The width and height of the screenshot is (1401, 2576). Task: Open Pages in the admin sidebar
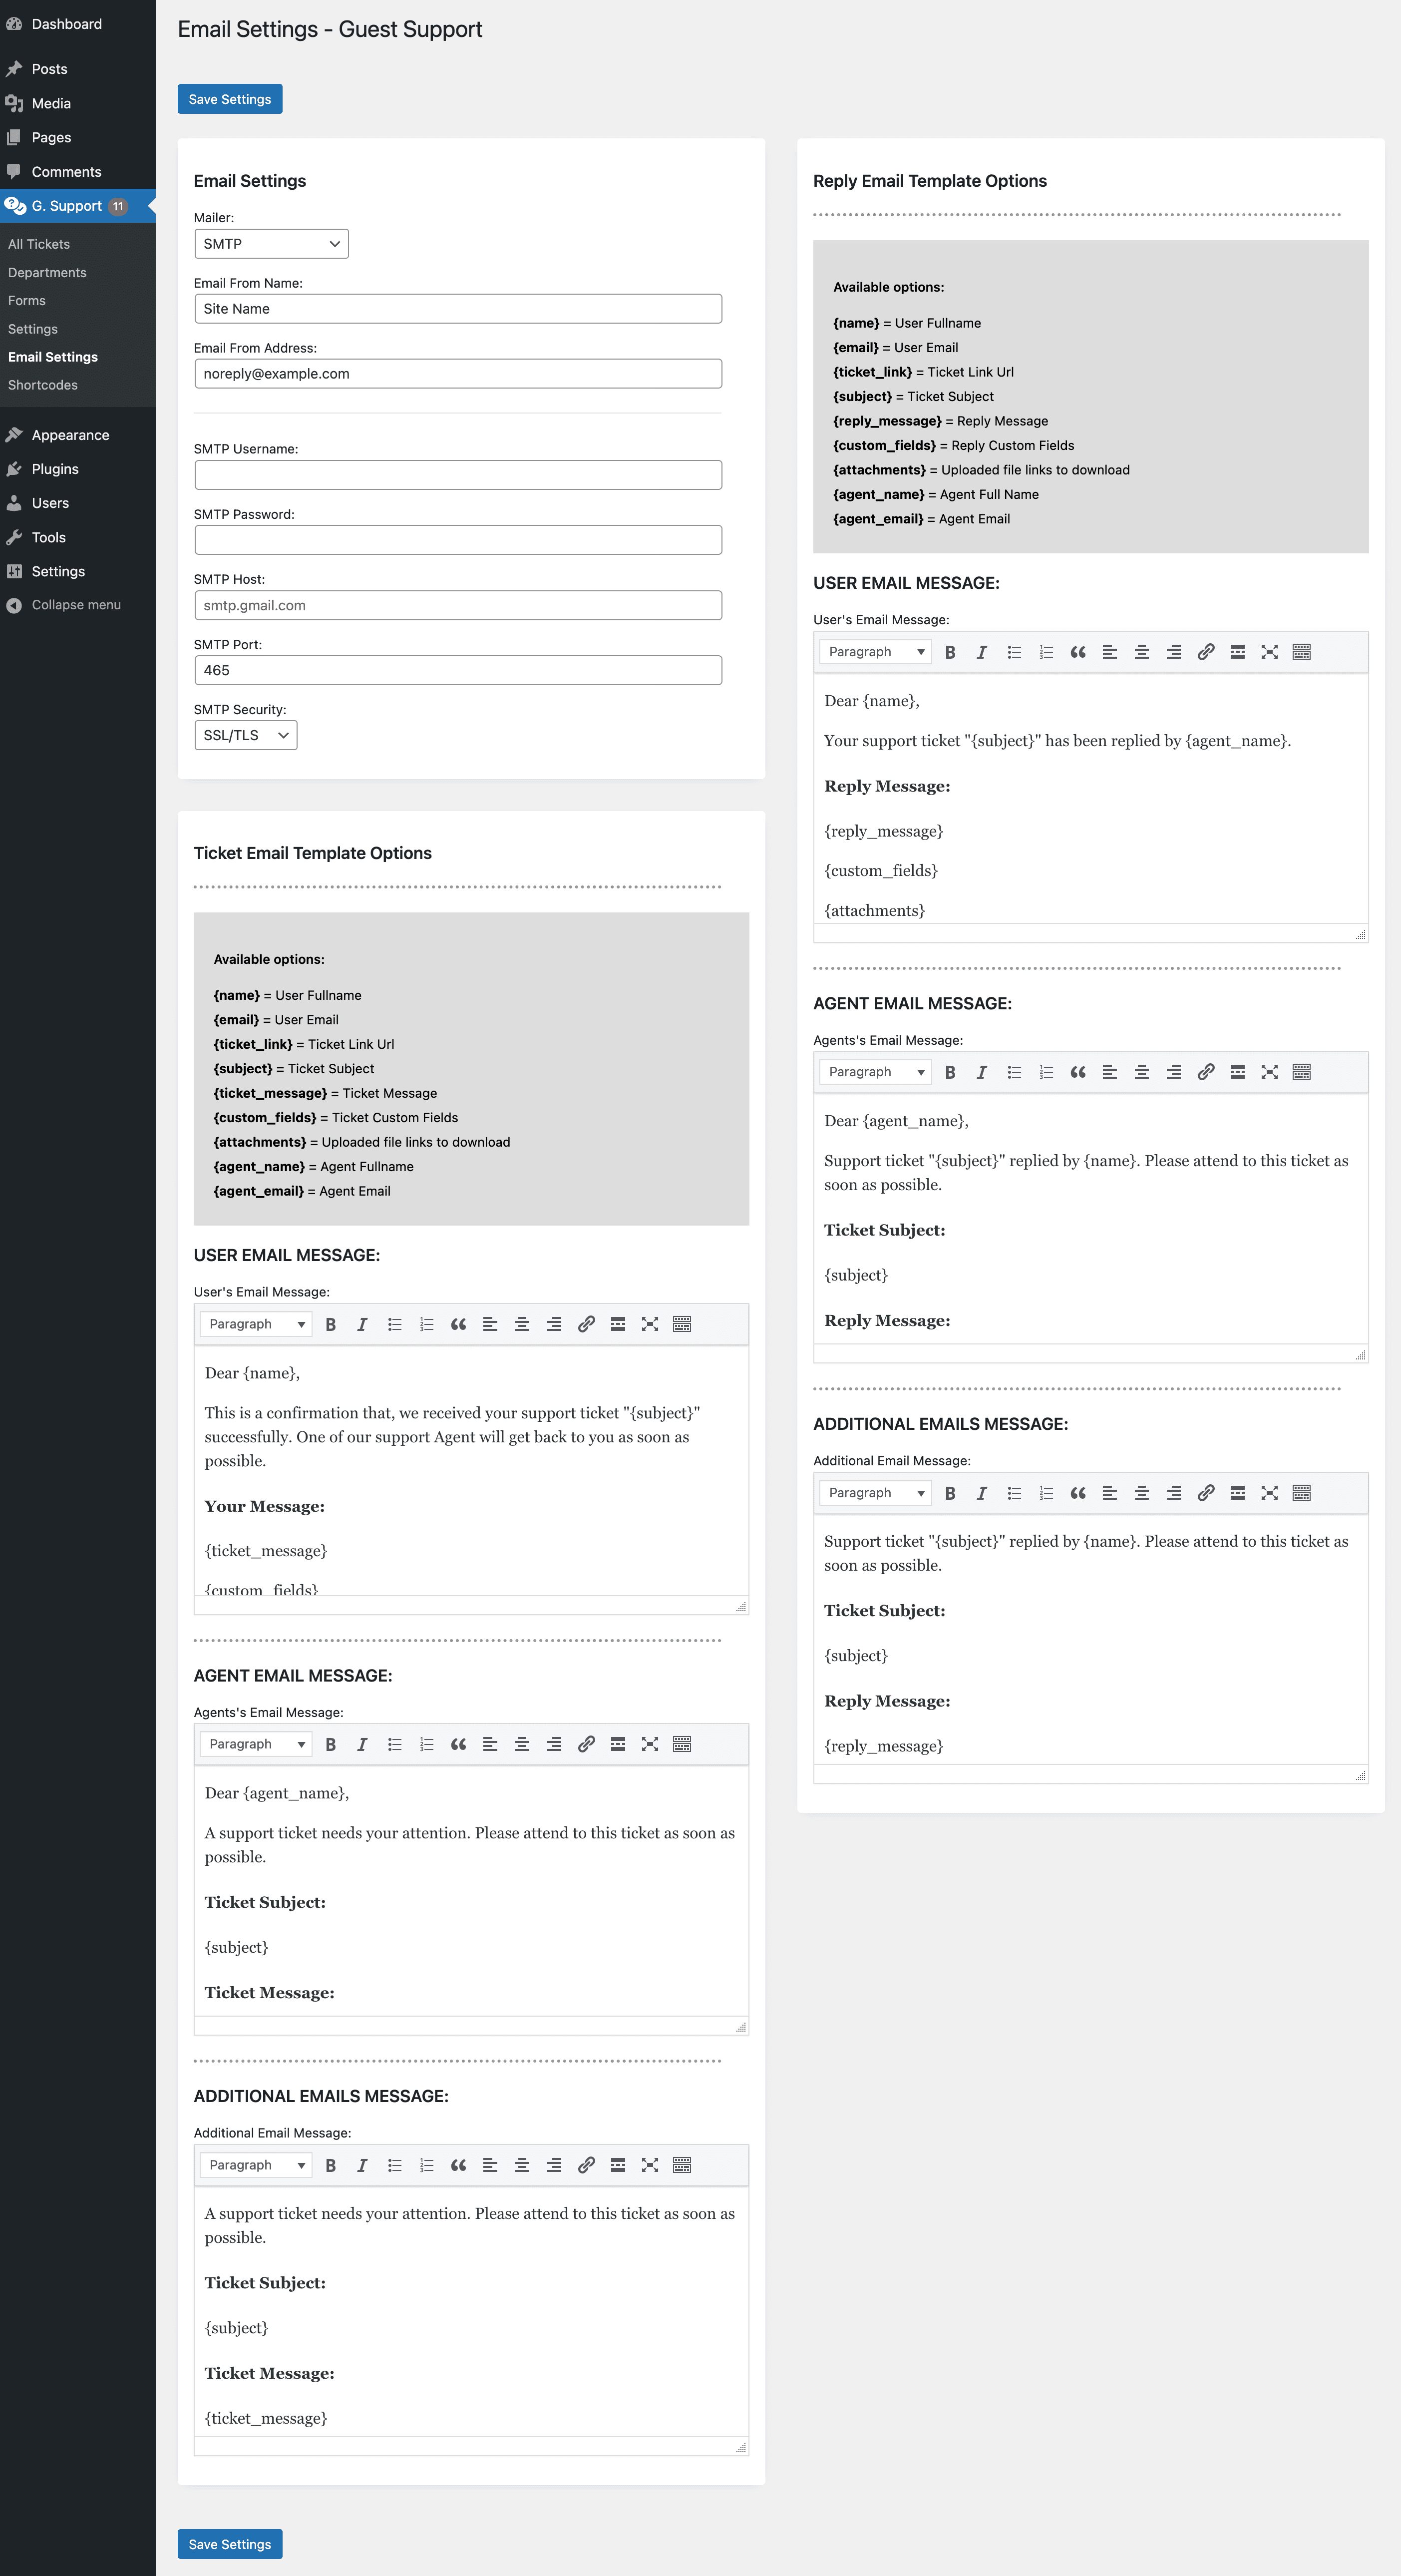point(78,137)
